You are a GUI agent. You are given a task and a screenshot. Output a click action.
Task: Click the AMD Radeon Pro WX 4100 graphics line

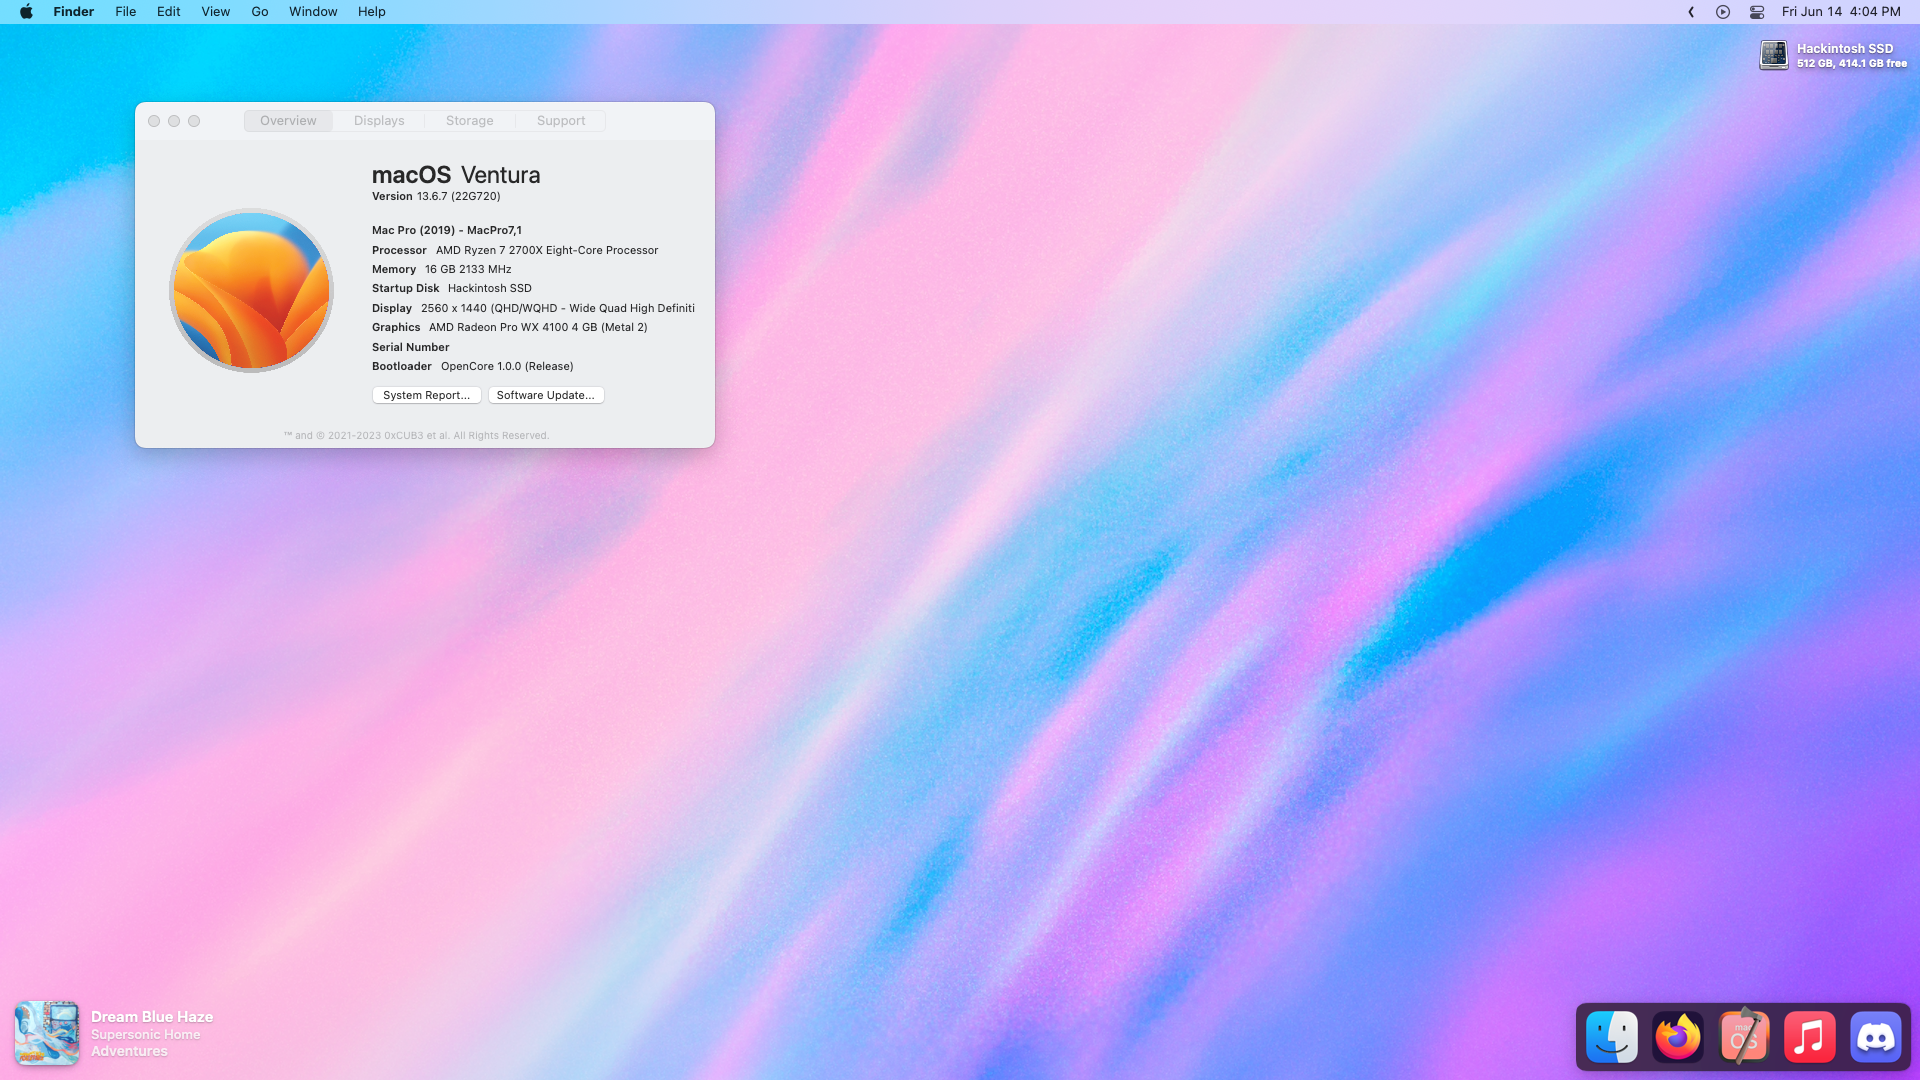pyautogui.click(x=510, y=327)
